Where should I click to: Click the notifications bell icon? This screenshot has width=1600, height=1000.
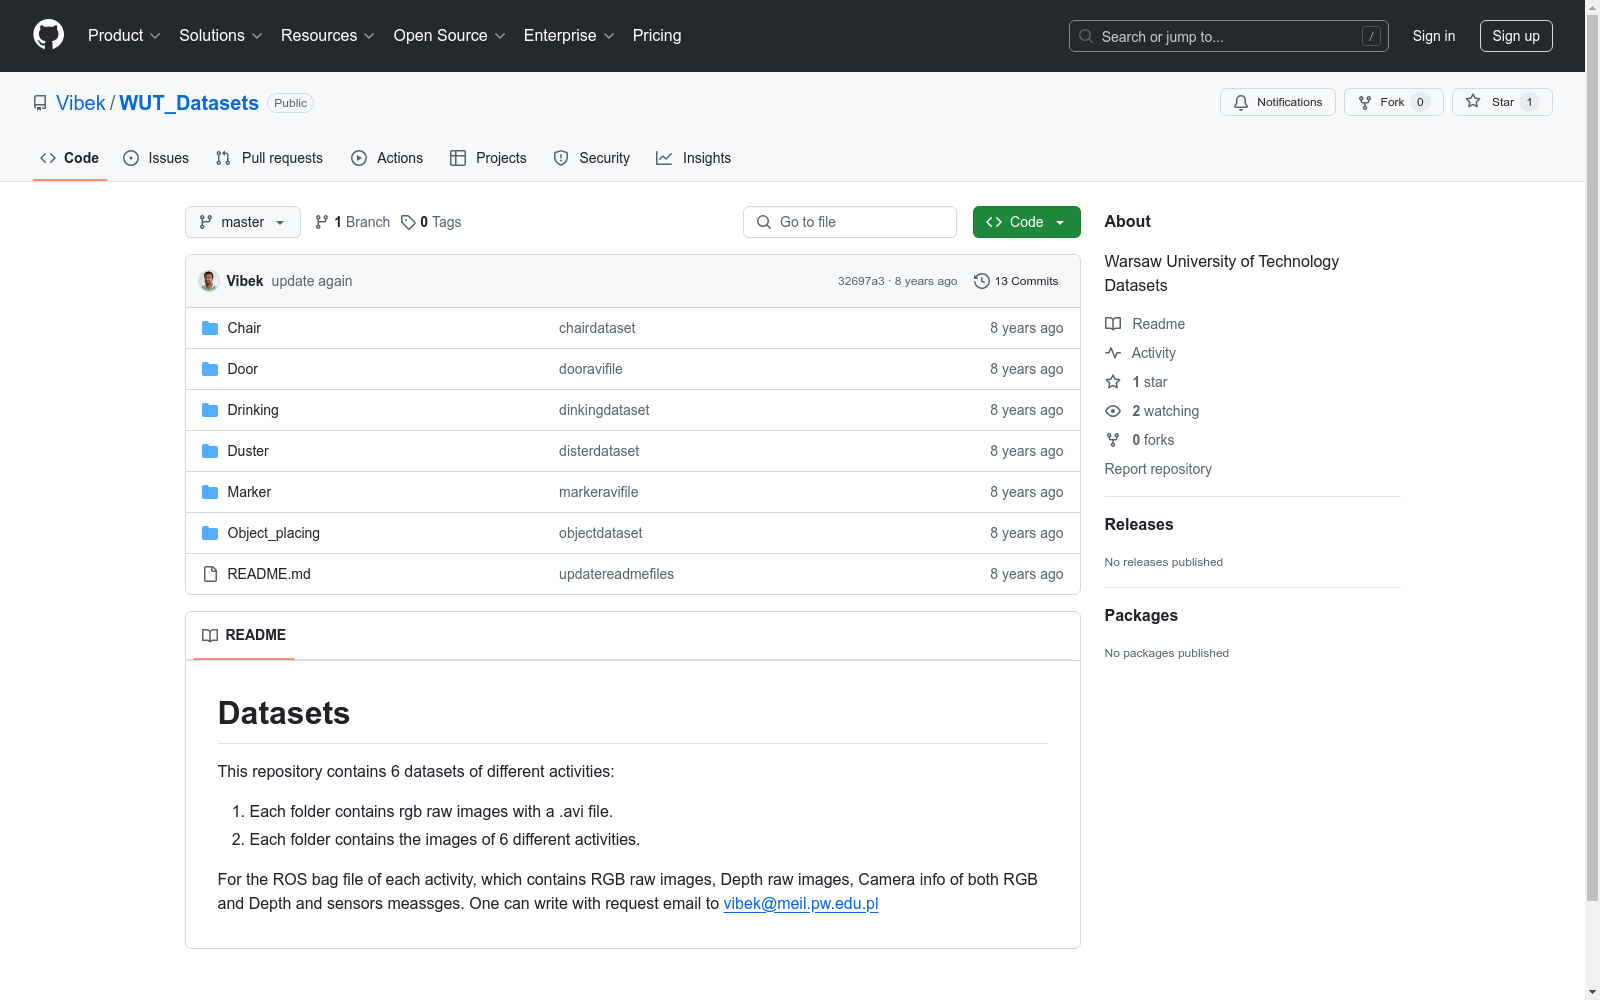click(1241, 102)
